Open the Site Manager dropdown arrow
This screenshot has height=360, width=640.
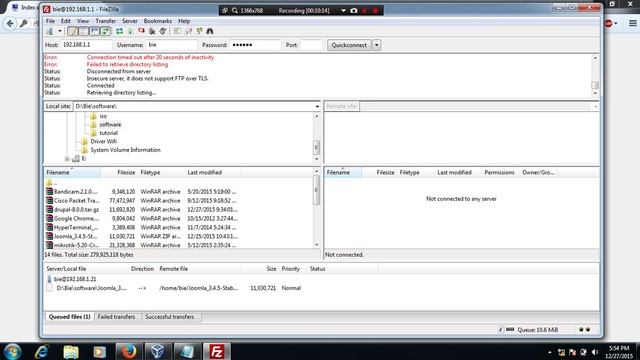(60, 31)
